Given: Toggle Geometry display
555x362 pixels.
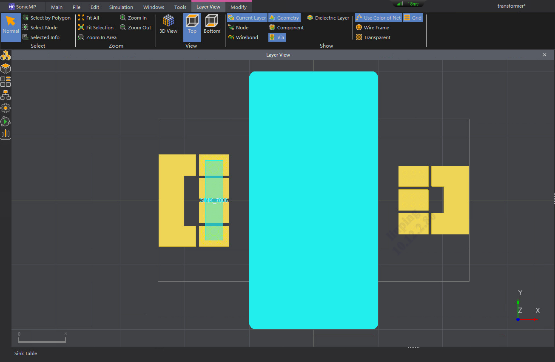Looking at the screenshot, I should tap(285, 18).
